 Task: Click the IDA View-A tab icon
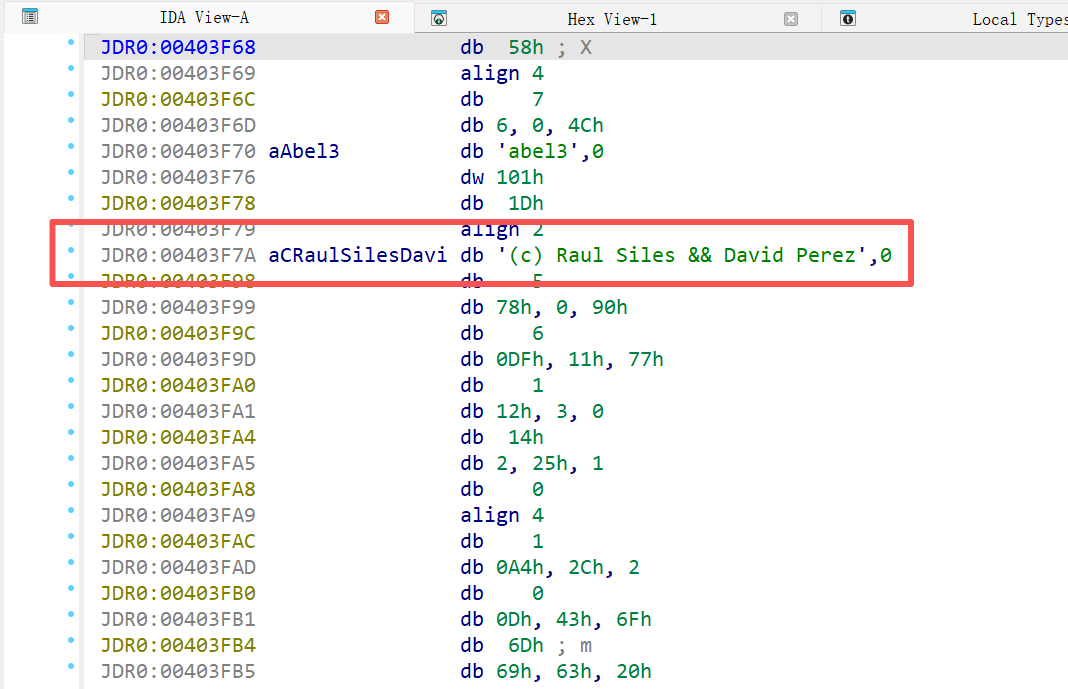[x=30, y=16]
